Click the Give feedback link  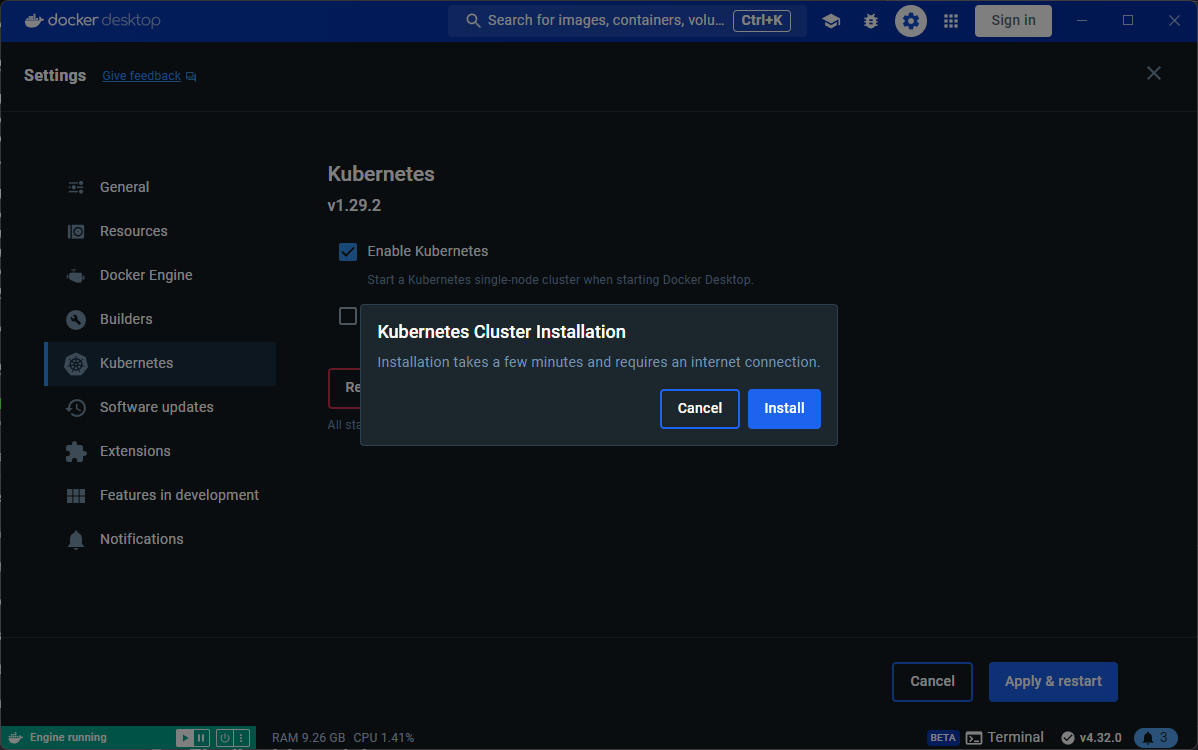[142, 76]
